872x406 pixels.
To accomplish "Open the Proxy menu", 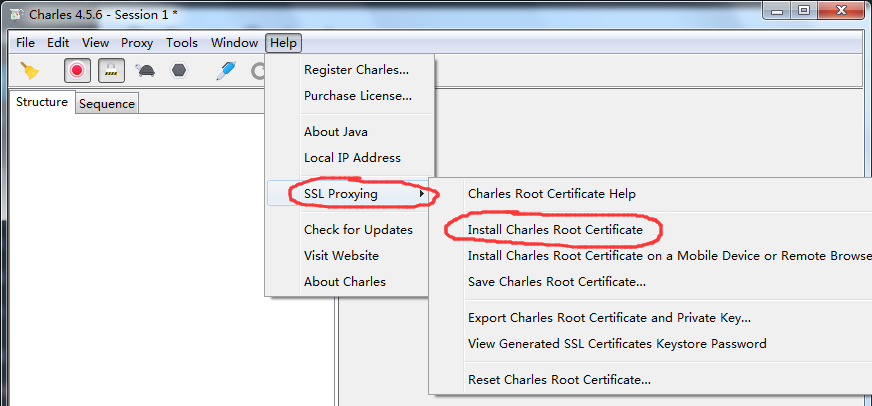I will (137, 43).
